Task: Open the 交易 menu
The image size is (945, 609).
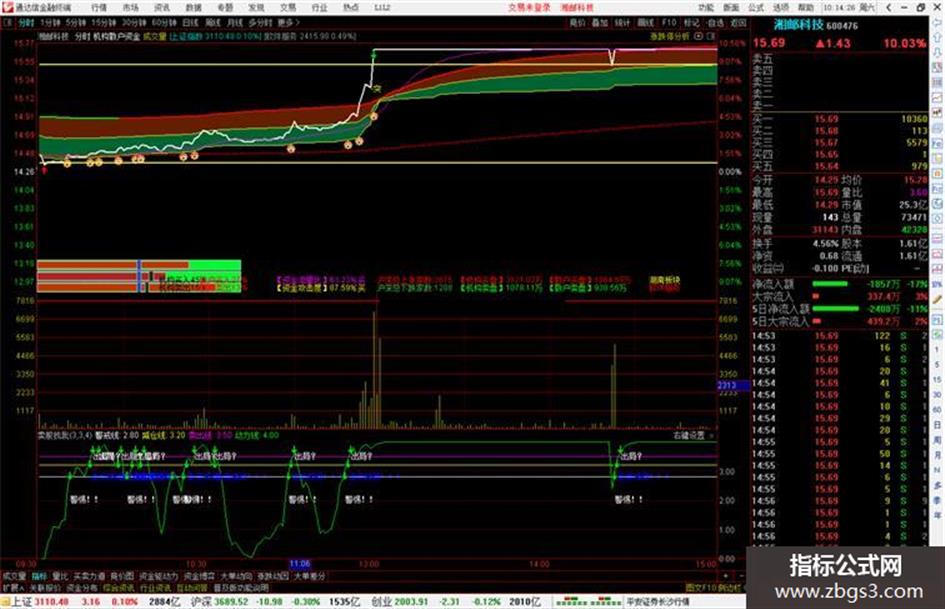Action: [288, 7]
